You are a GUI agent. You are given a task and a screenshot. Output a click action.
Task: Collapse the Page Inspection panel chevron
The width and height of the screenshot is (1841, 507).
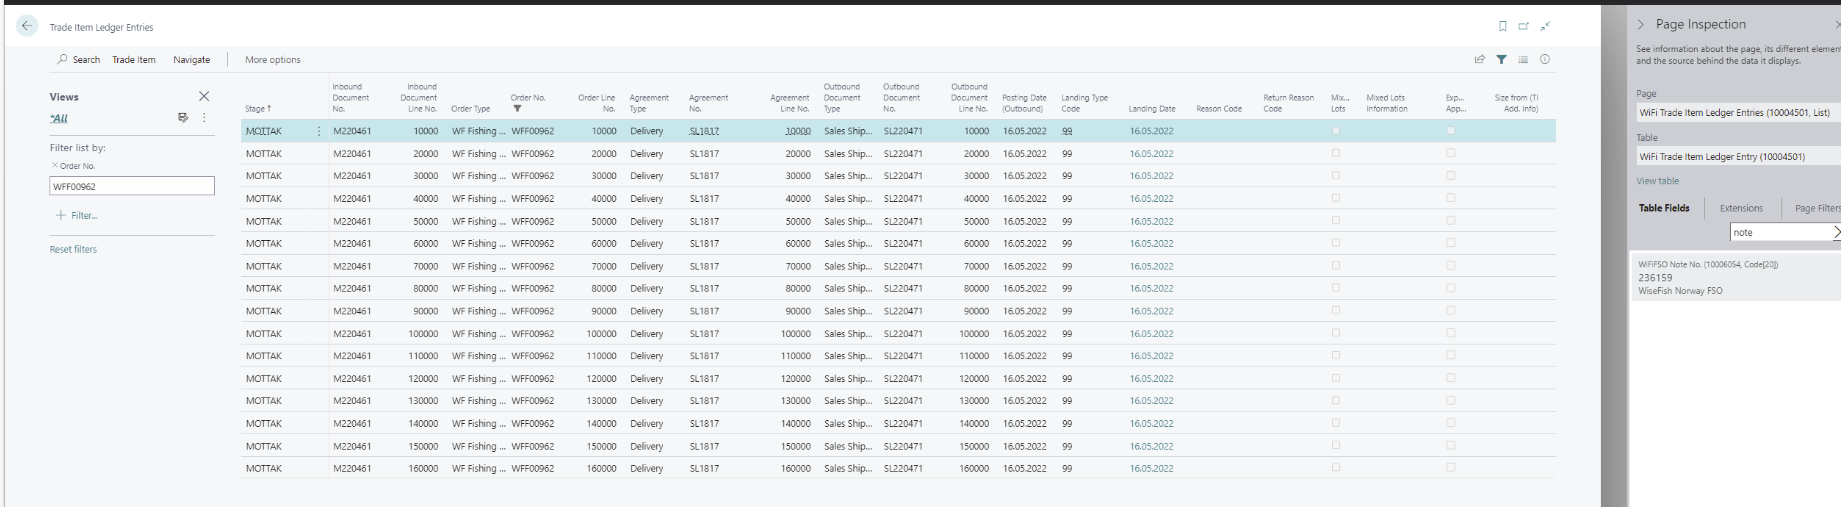coord(1640,25)
